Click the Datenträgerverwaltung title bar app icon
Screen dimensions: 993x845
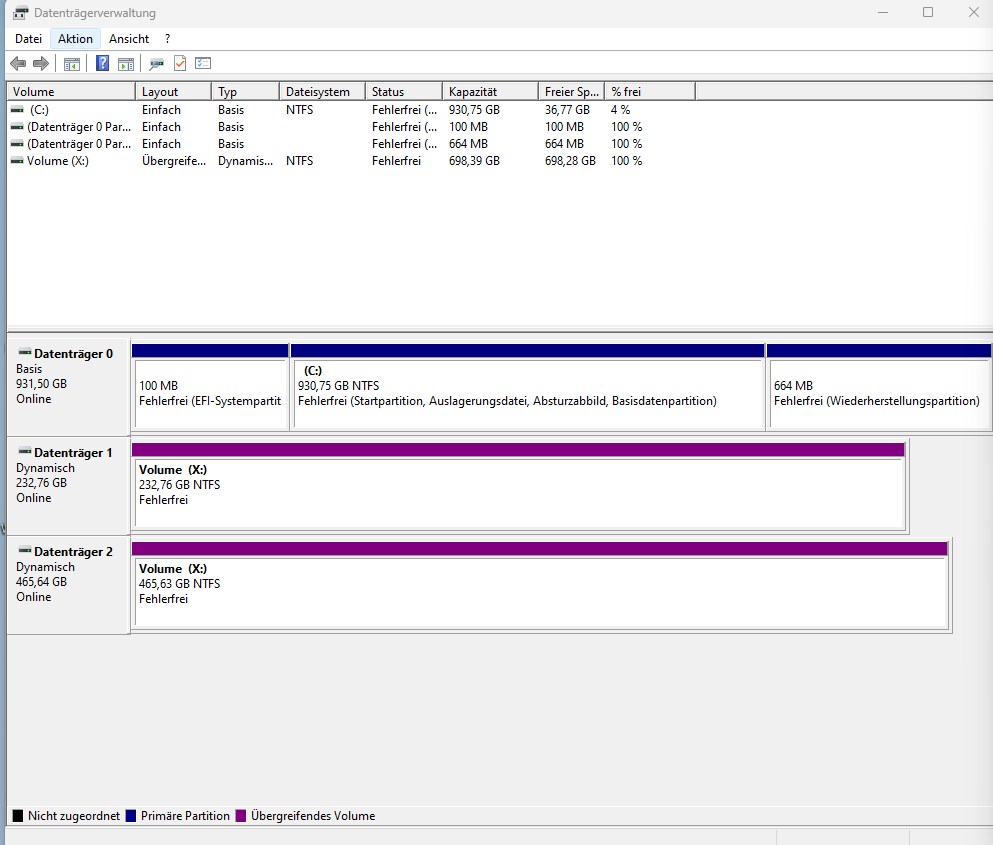click(20, 13)
